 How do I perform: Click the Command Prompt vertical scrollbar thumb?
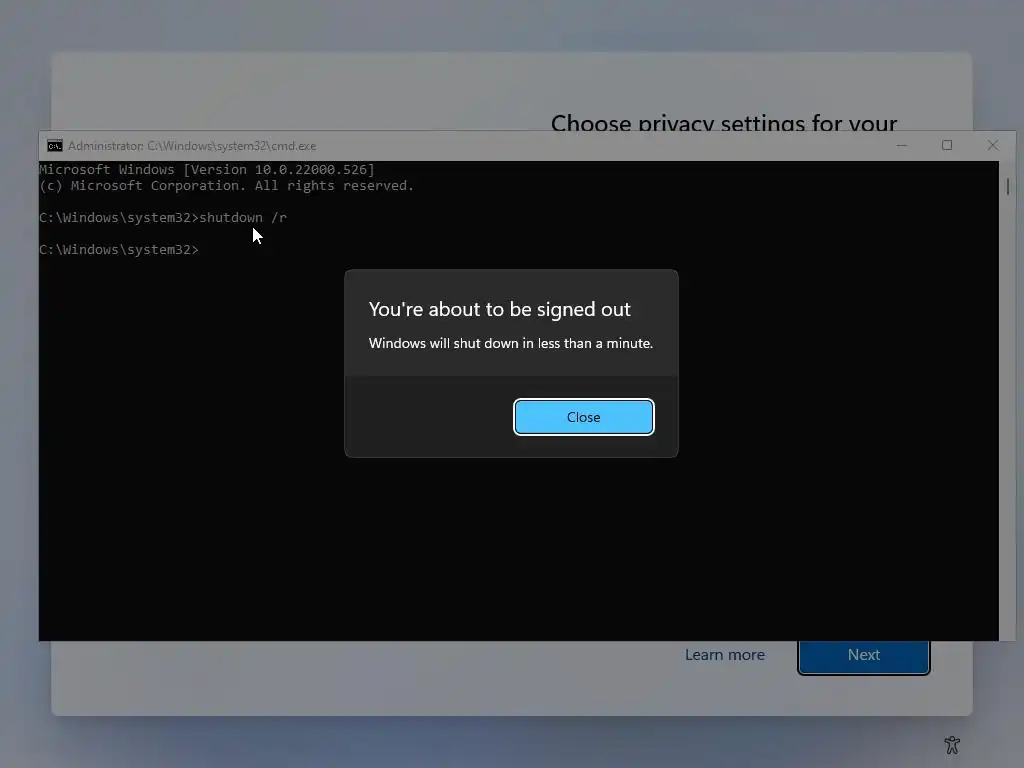click(x=1008, y=187)
